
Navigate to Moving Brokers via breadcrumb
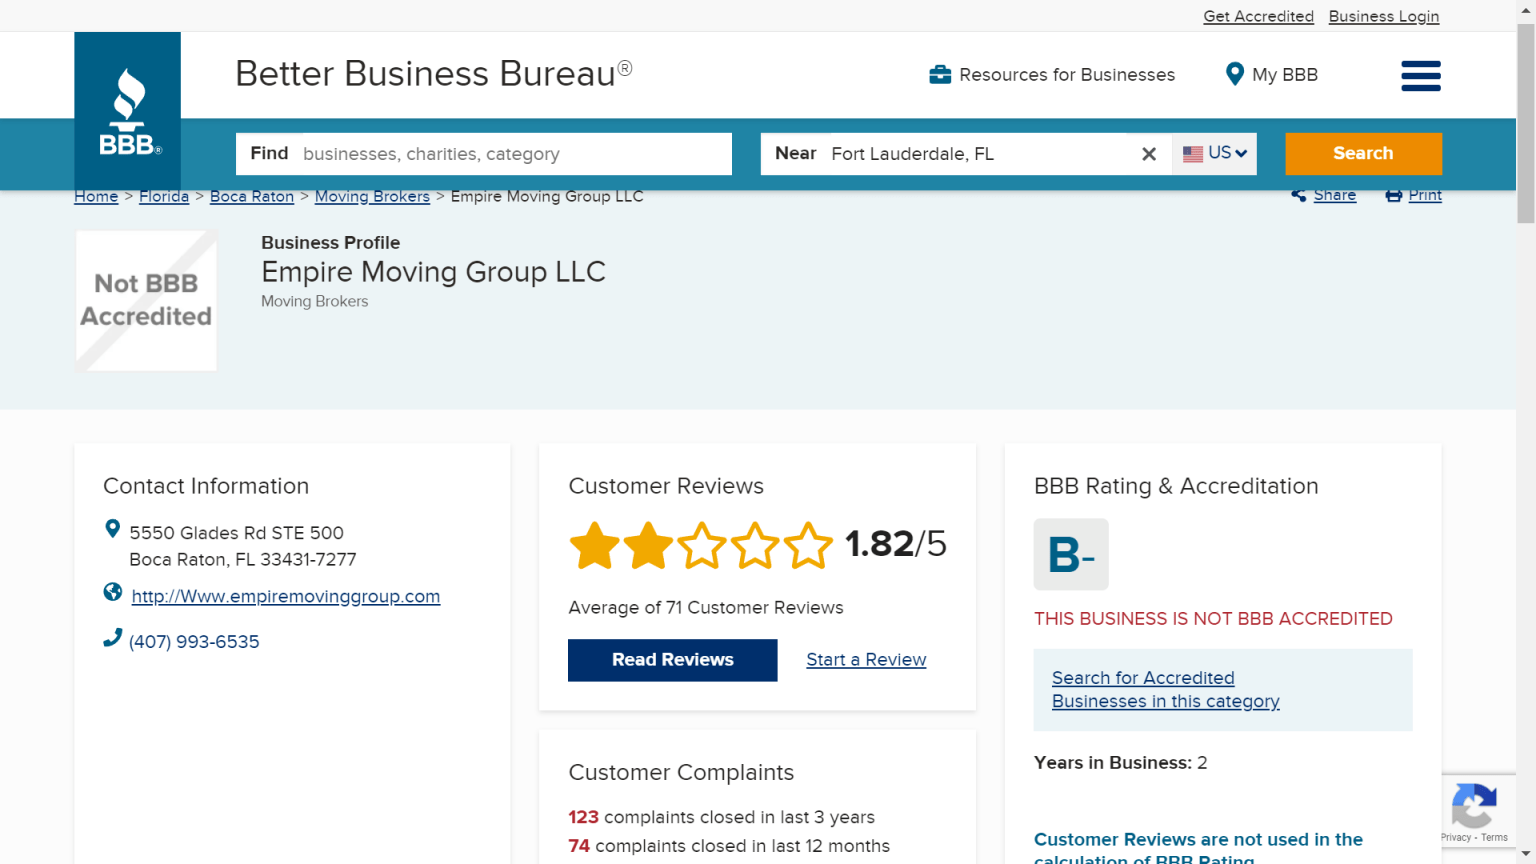click(372, 196)
